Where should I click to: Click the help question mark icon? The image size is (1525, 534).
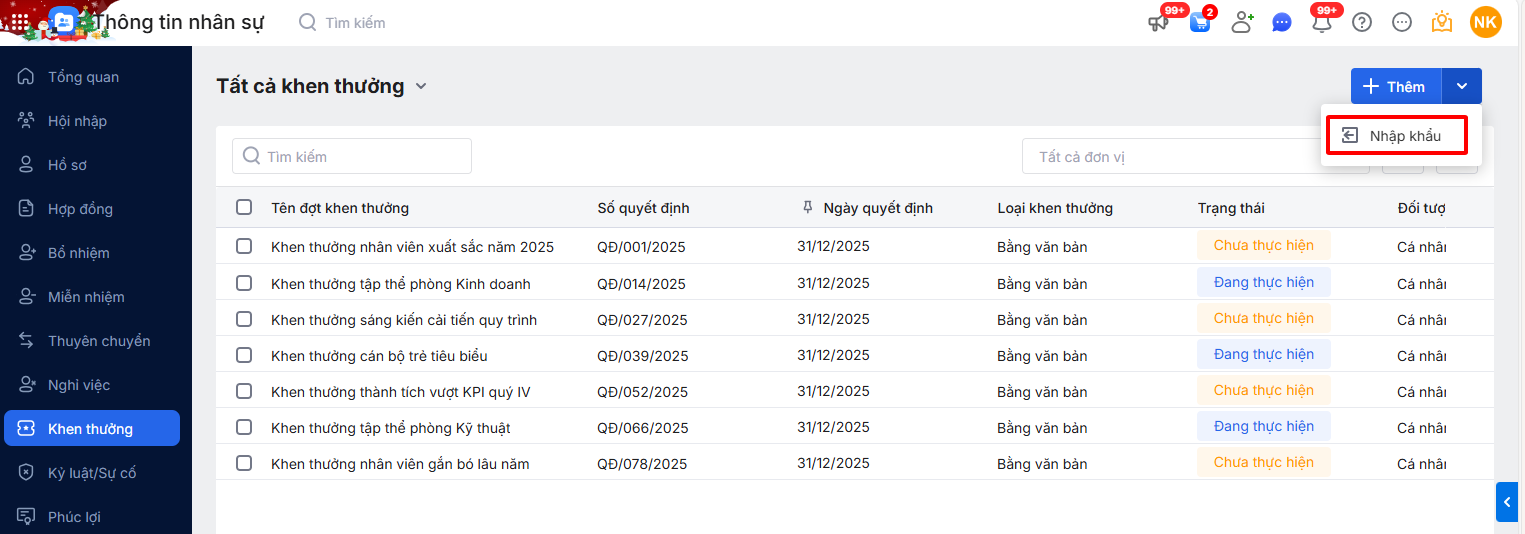[x=1362, y=23]
